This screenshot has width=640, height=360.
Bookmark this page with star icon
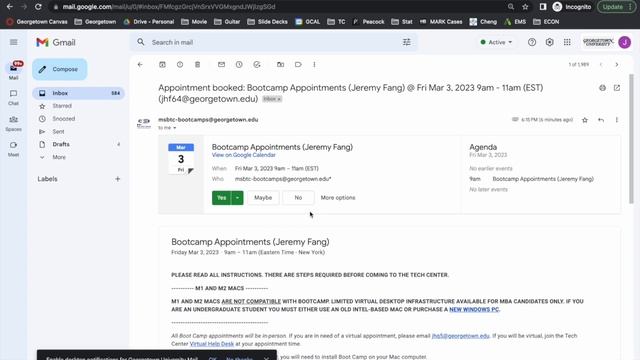pos(525,7)
